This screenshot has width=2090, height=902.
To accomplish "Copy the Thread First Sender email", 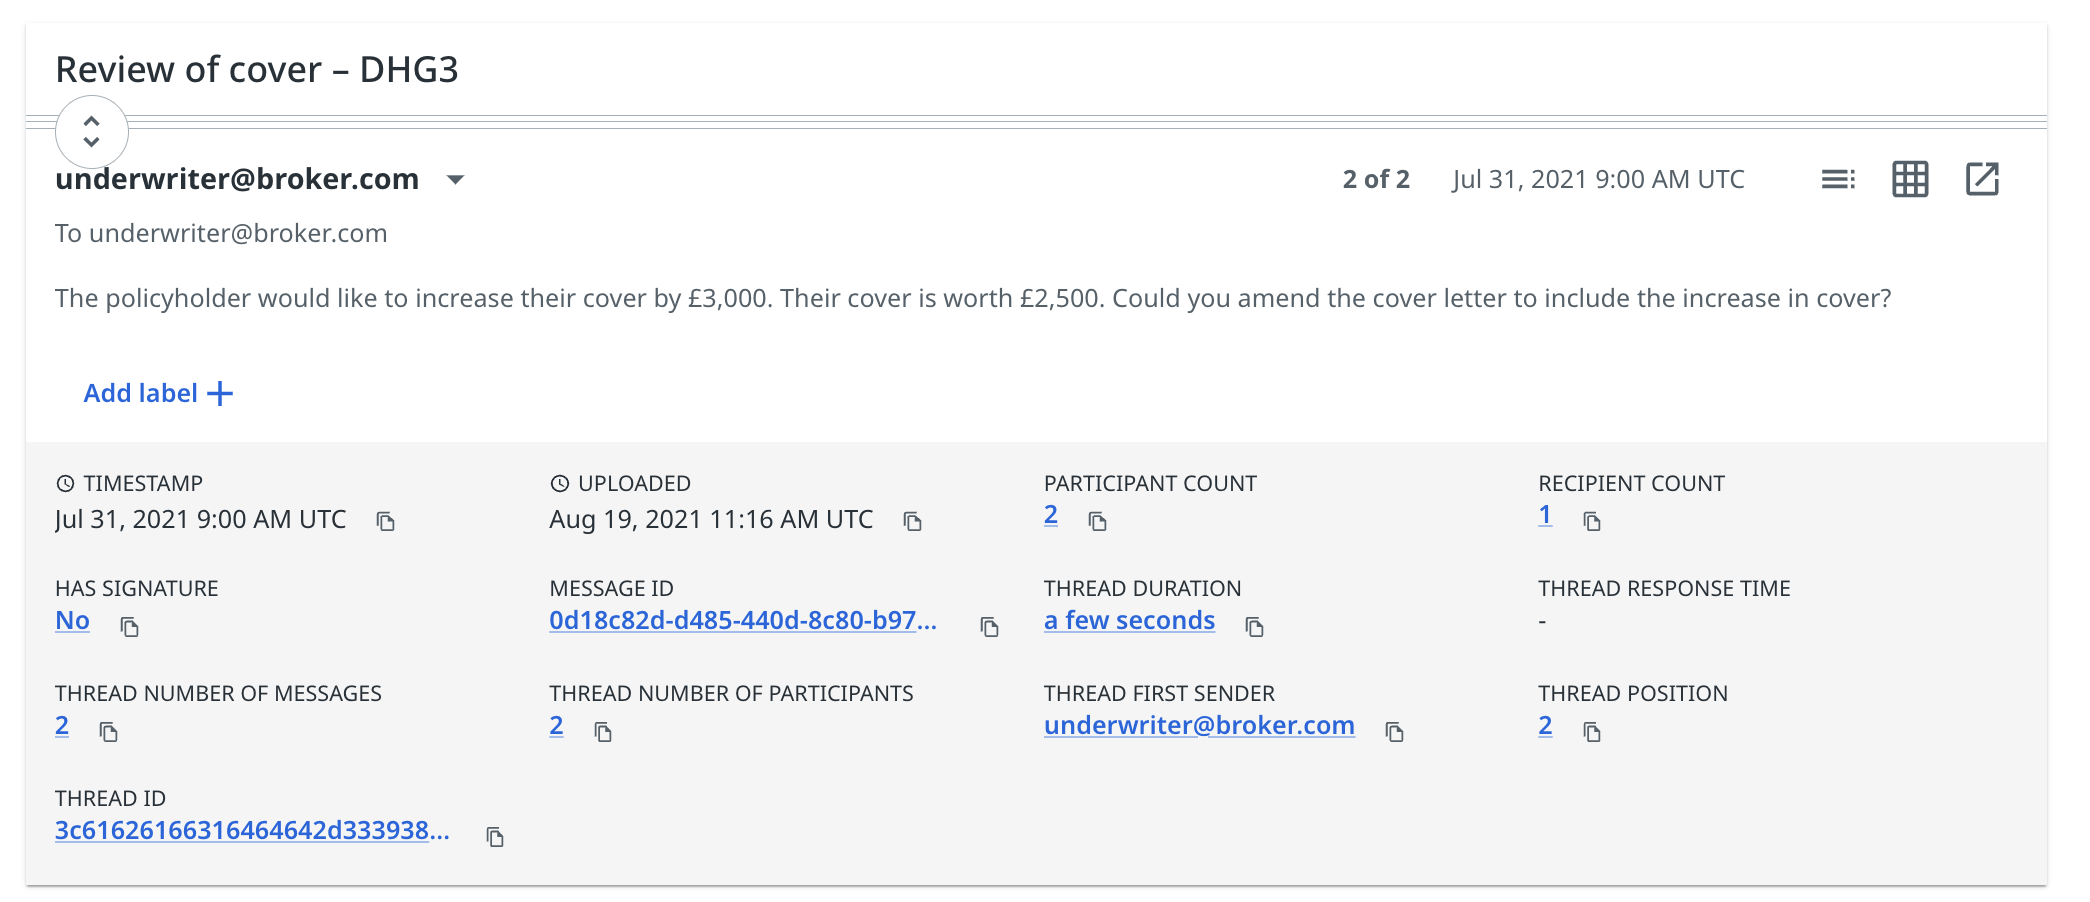I will [x=1394, y=732].
